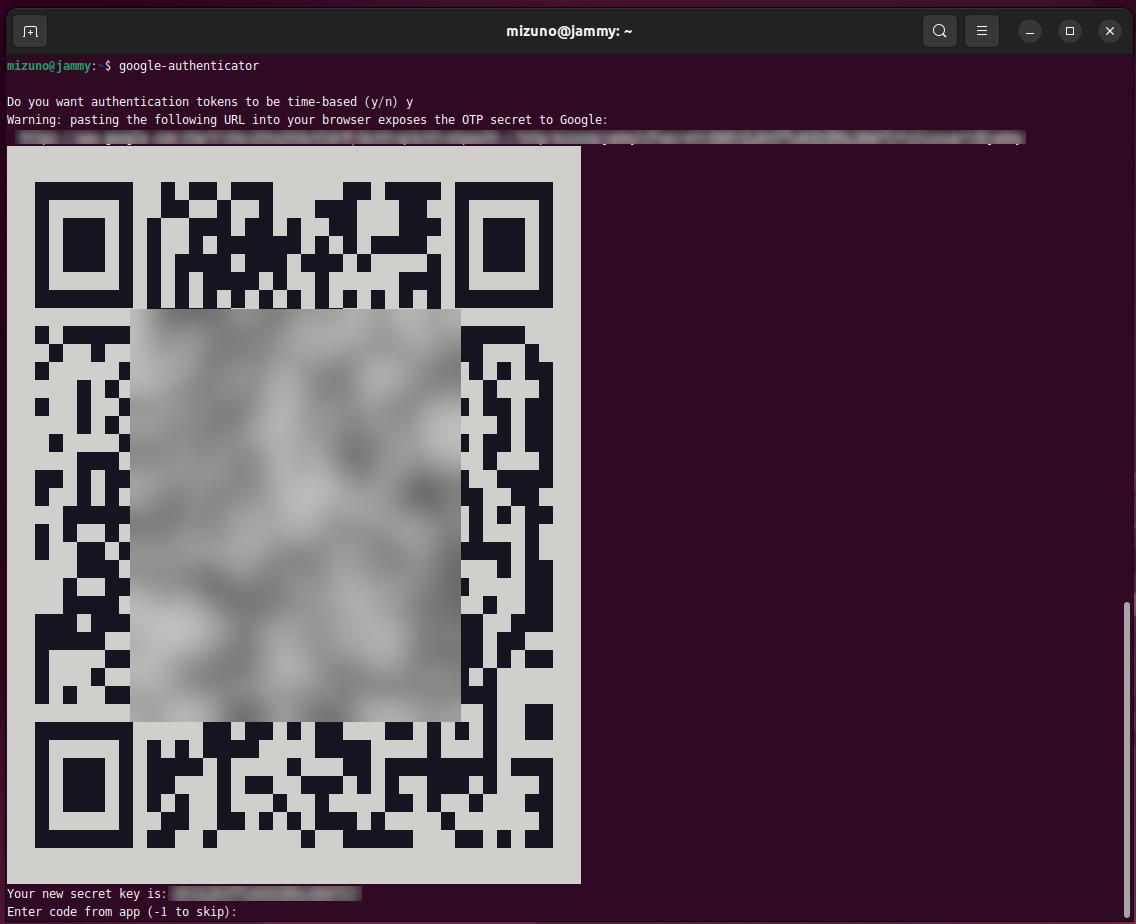1136x924 pixels.
Task: Click 'Your new secret key is:' text
Action: 87,894
